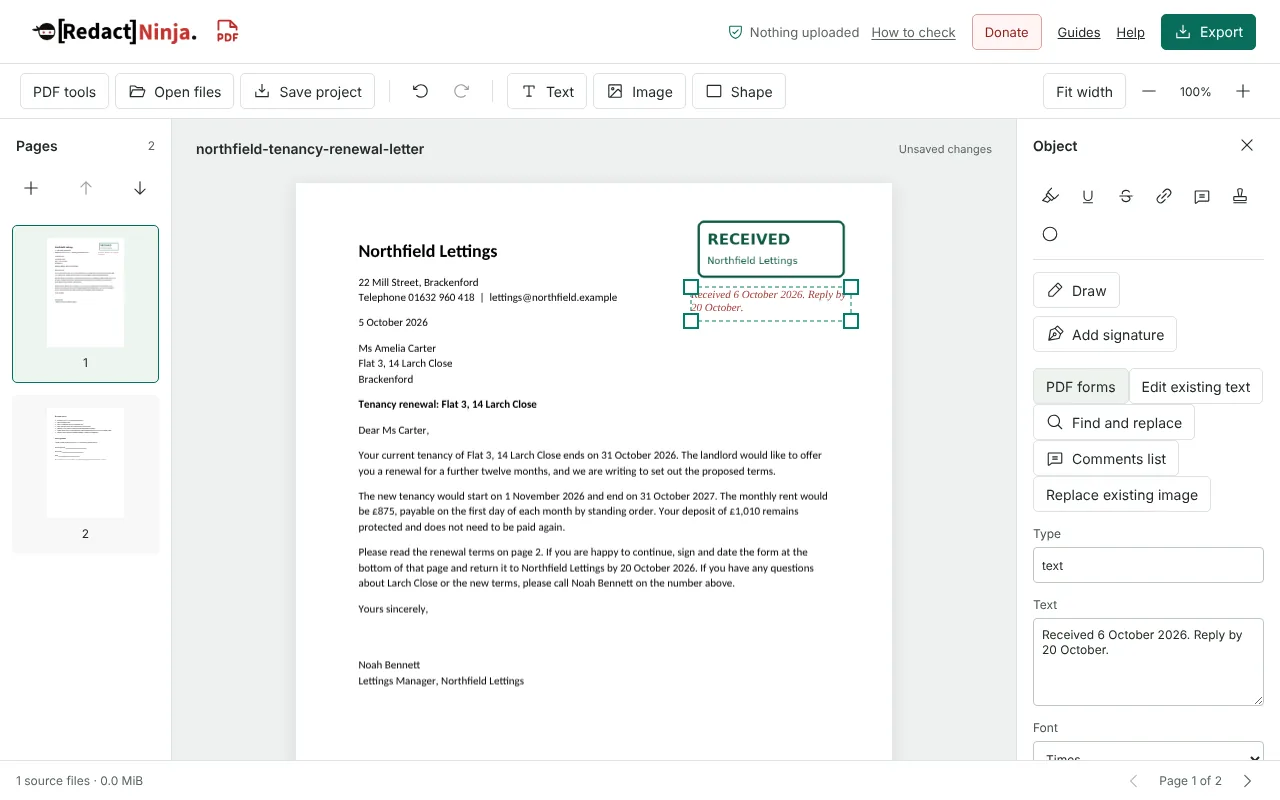
Task: Select the link tool icon
Action: coord(1164,196)
